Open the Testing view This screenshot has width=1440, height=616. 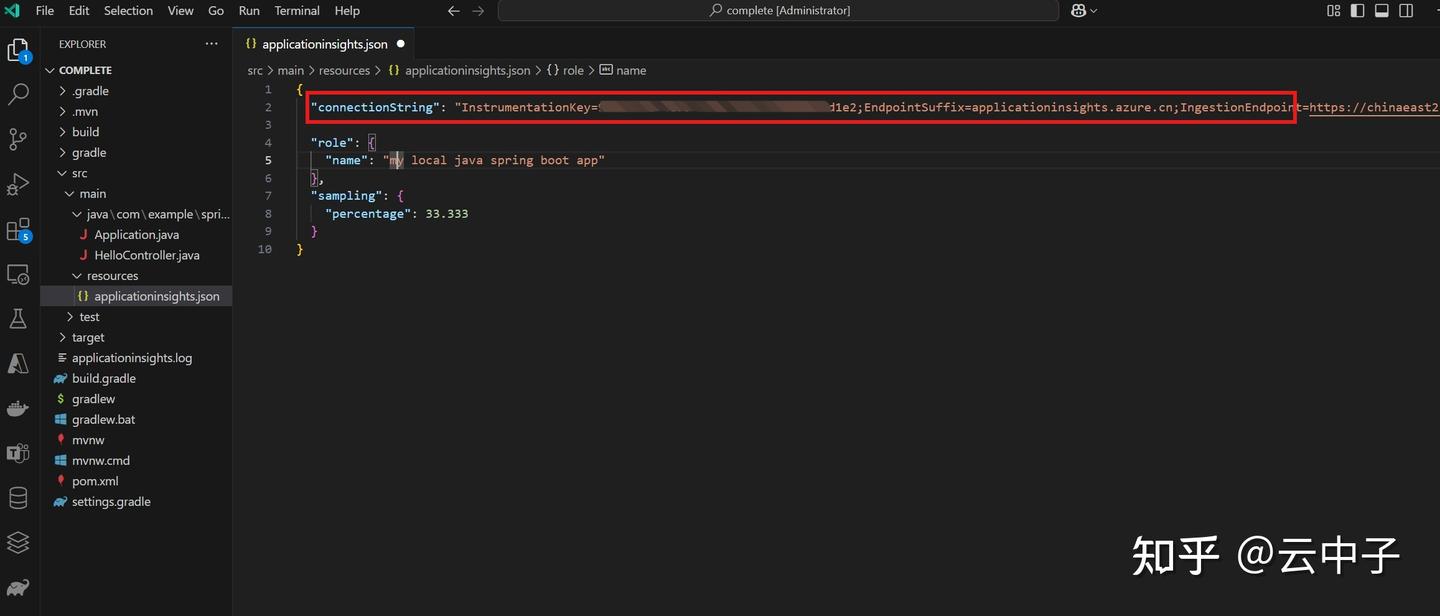pyautogui.click(x=18, y=318)
